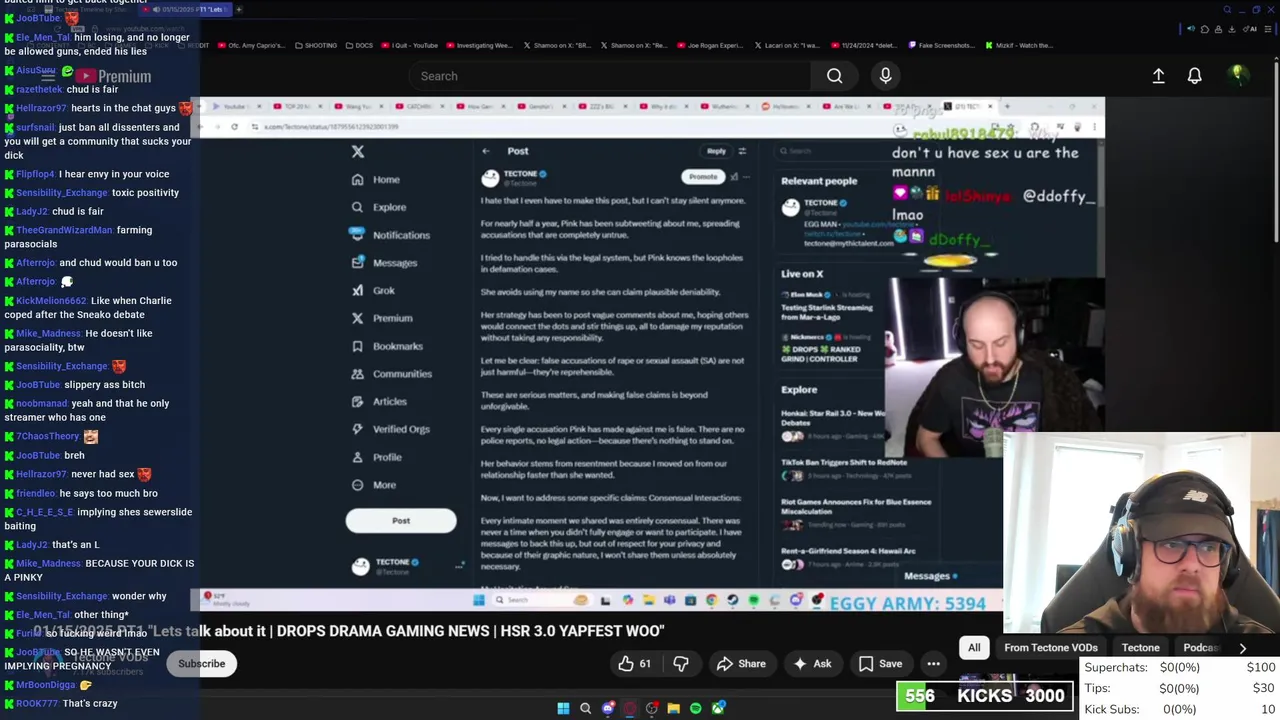Select the From Tectone VODs chip
Image resolution: width=1280 pixels, height=720 pixels.
point(1051,648)
